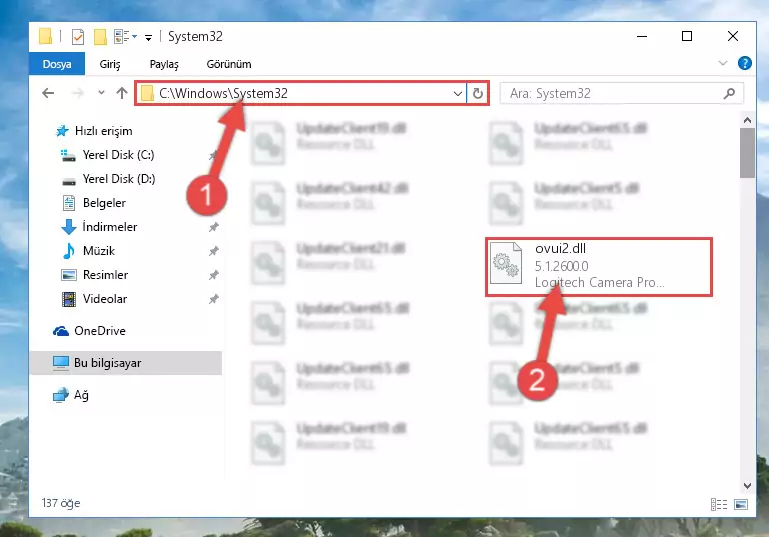This screenshot has height=537, width=769.
Task: Maximize the System32 window
Action: click(x=687, y=36)
